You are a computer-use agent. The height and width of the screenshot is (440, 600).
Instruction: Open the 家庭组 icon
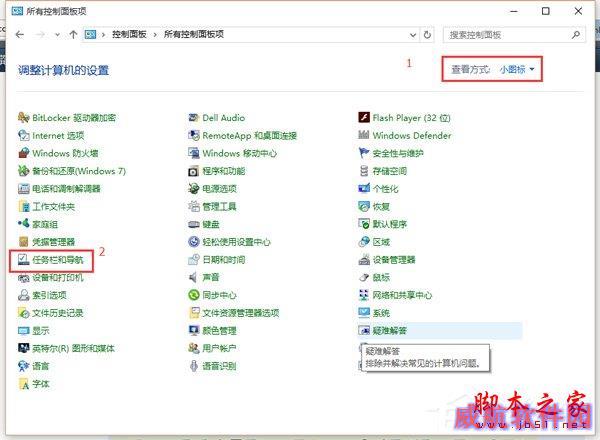tap(24, 224)
